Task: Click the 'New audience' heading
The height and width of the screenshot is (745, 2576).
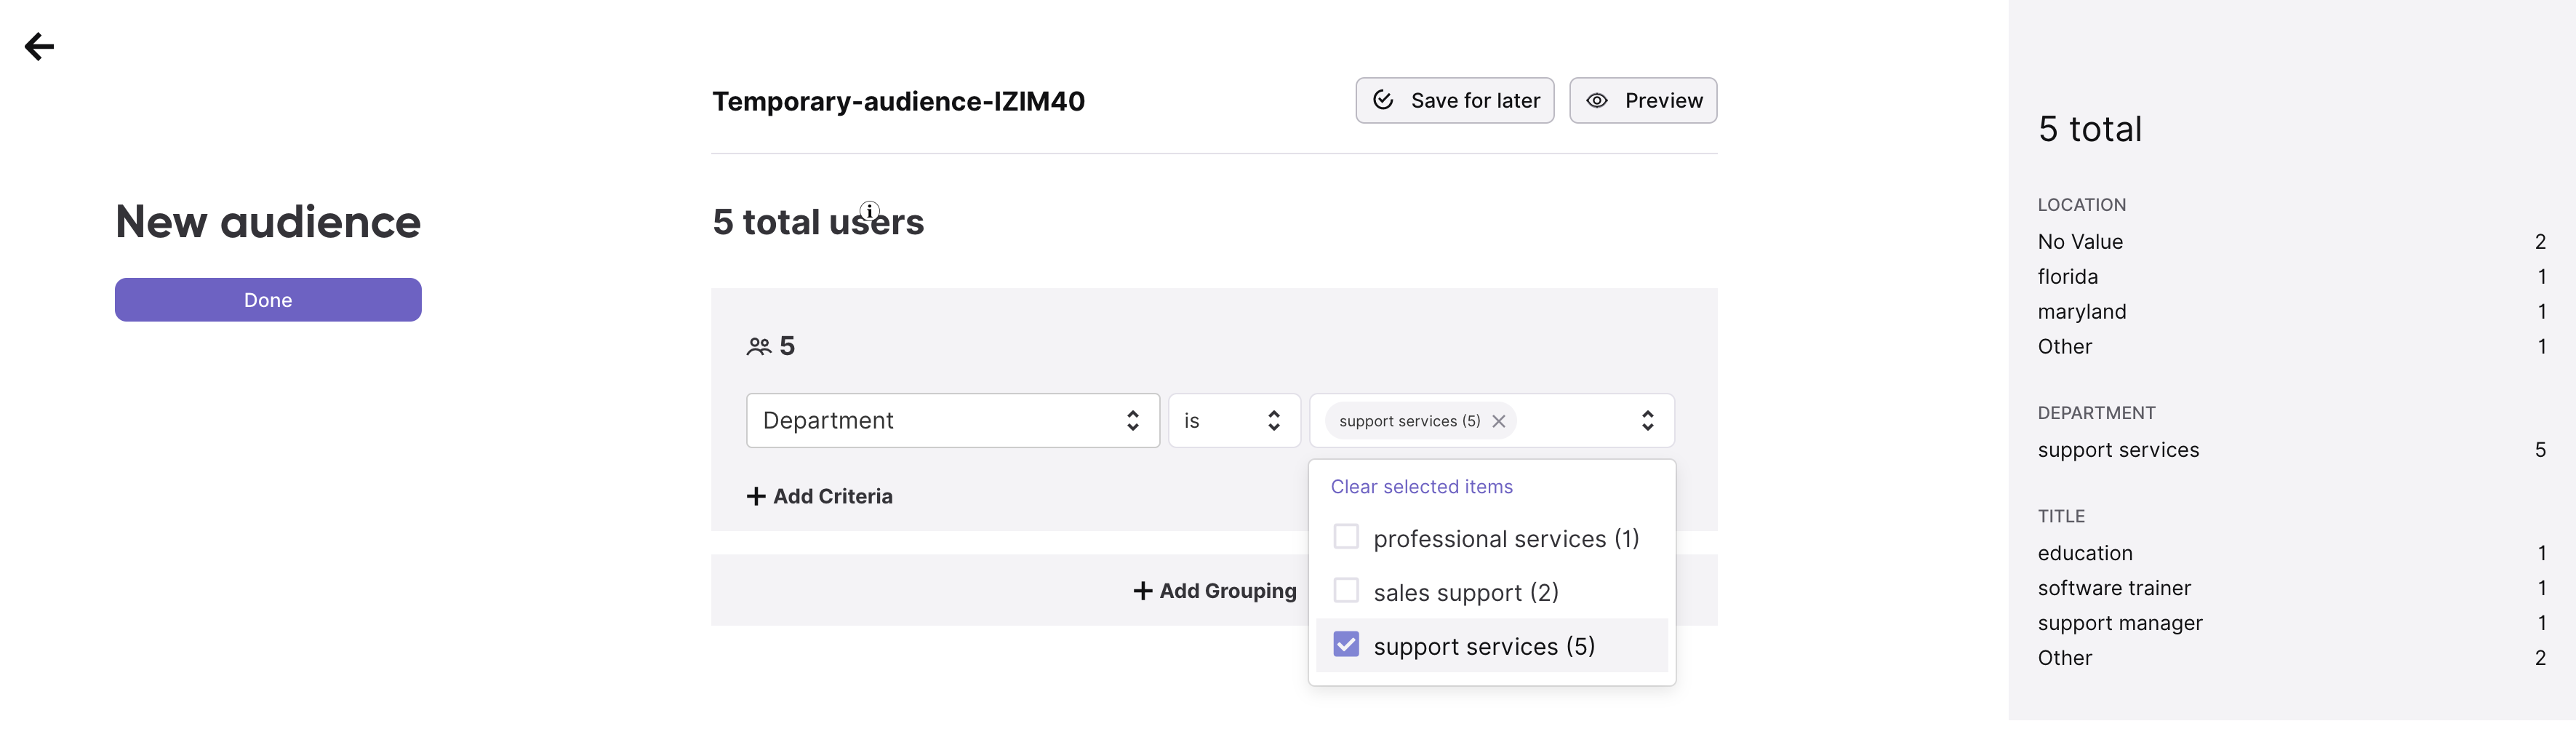Action: (268, 222)
